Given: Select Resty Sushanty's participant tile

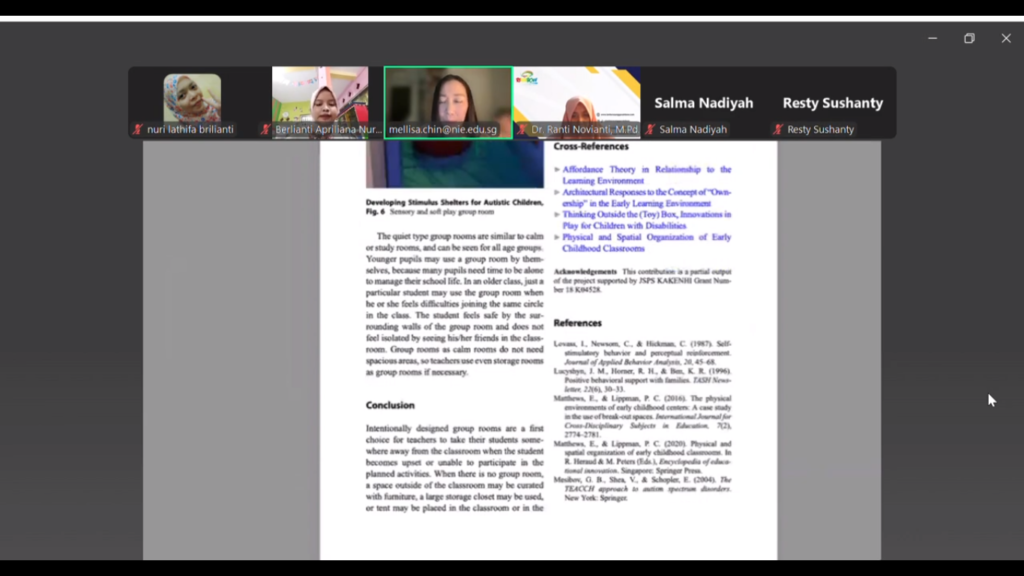Looking at the screenshot, I should coord(832,103).
